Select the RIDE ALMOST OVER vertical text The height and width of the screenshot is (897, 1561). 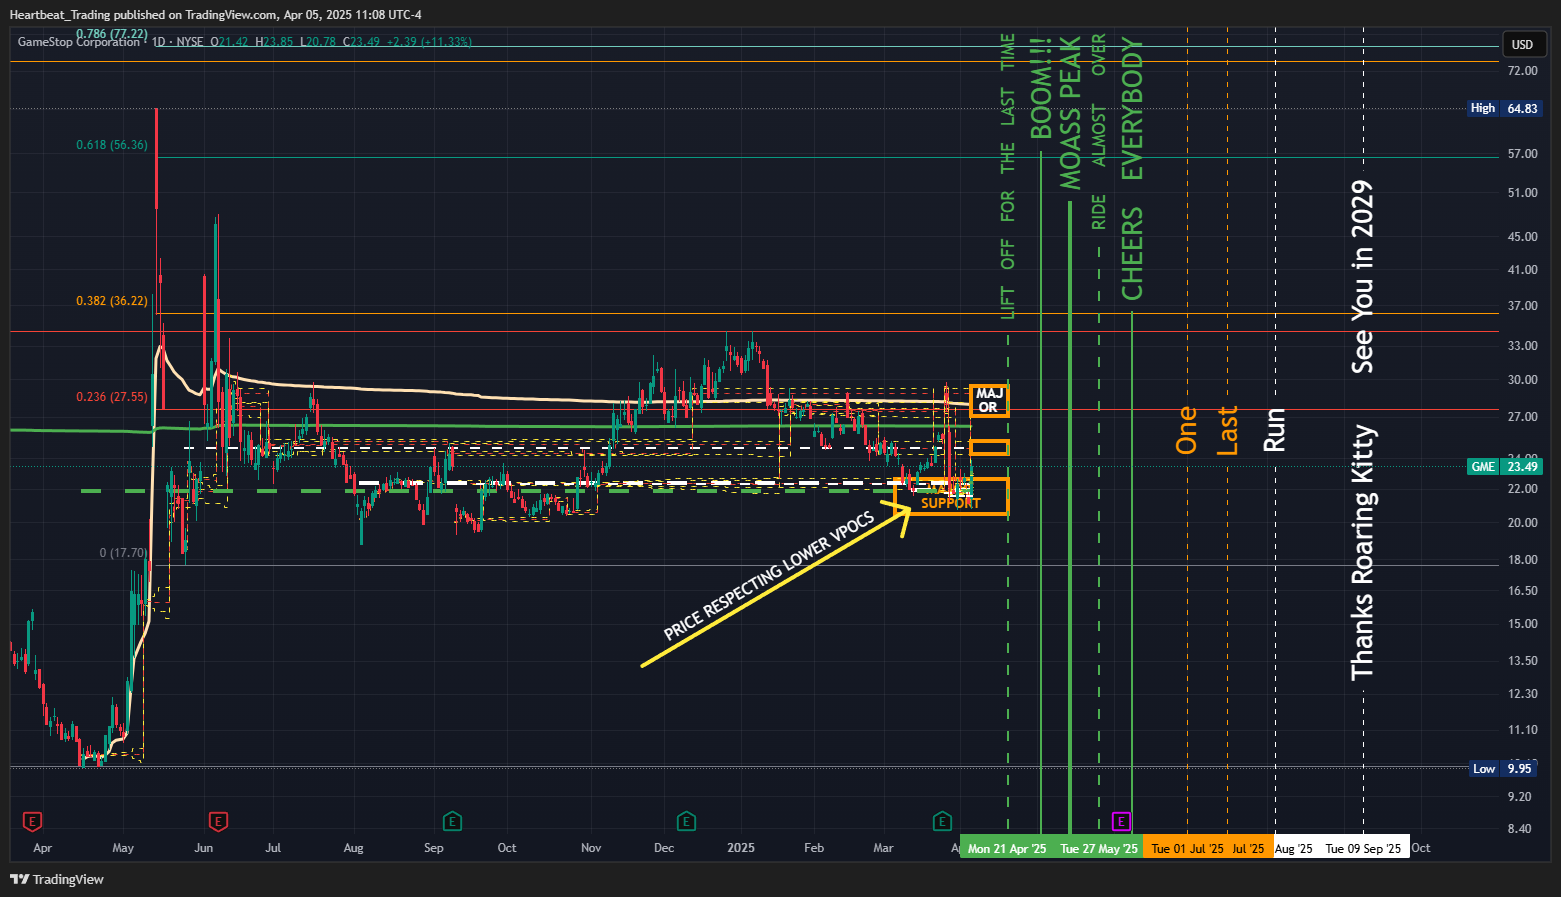click(1099, 132)
